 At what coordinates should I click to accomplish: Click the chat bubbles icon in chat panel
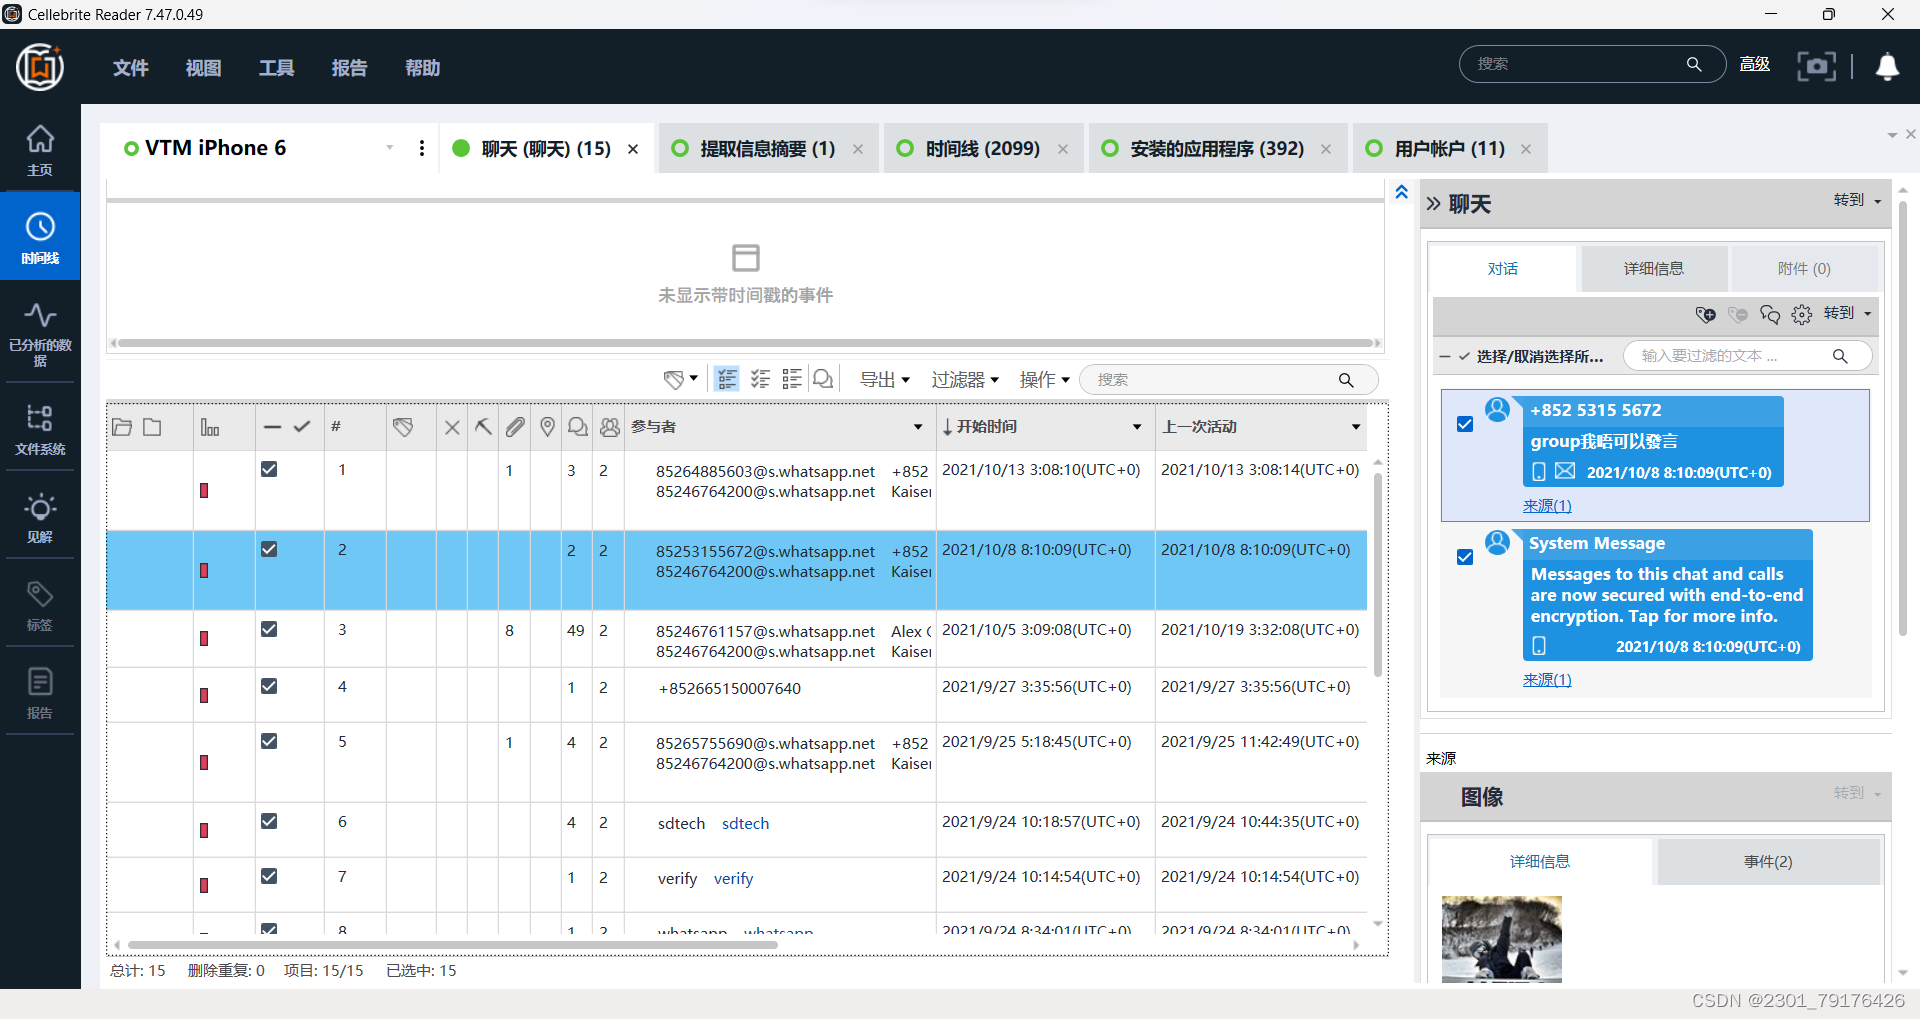click(1770, 315)
